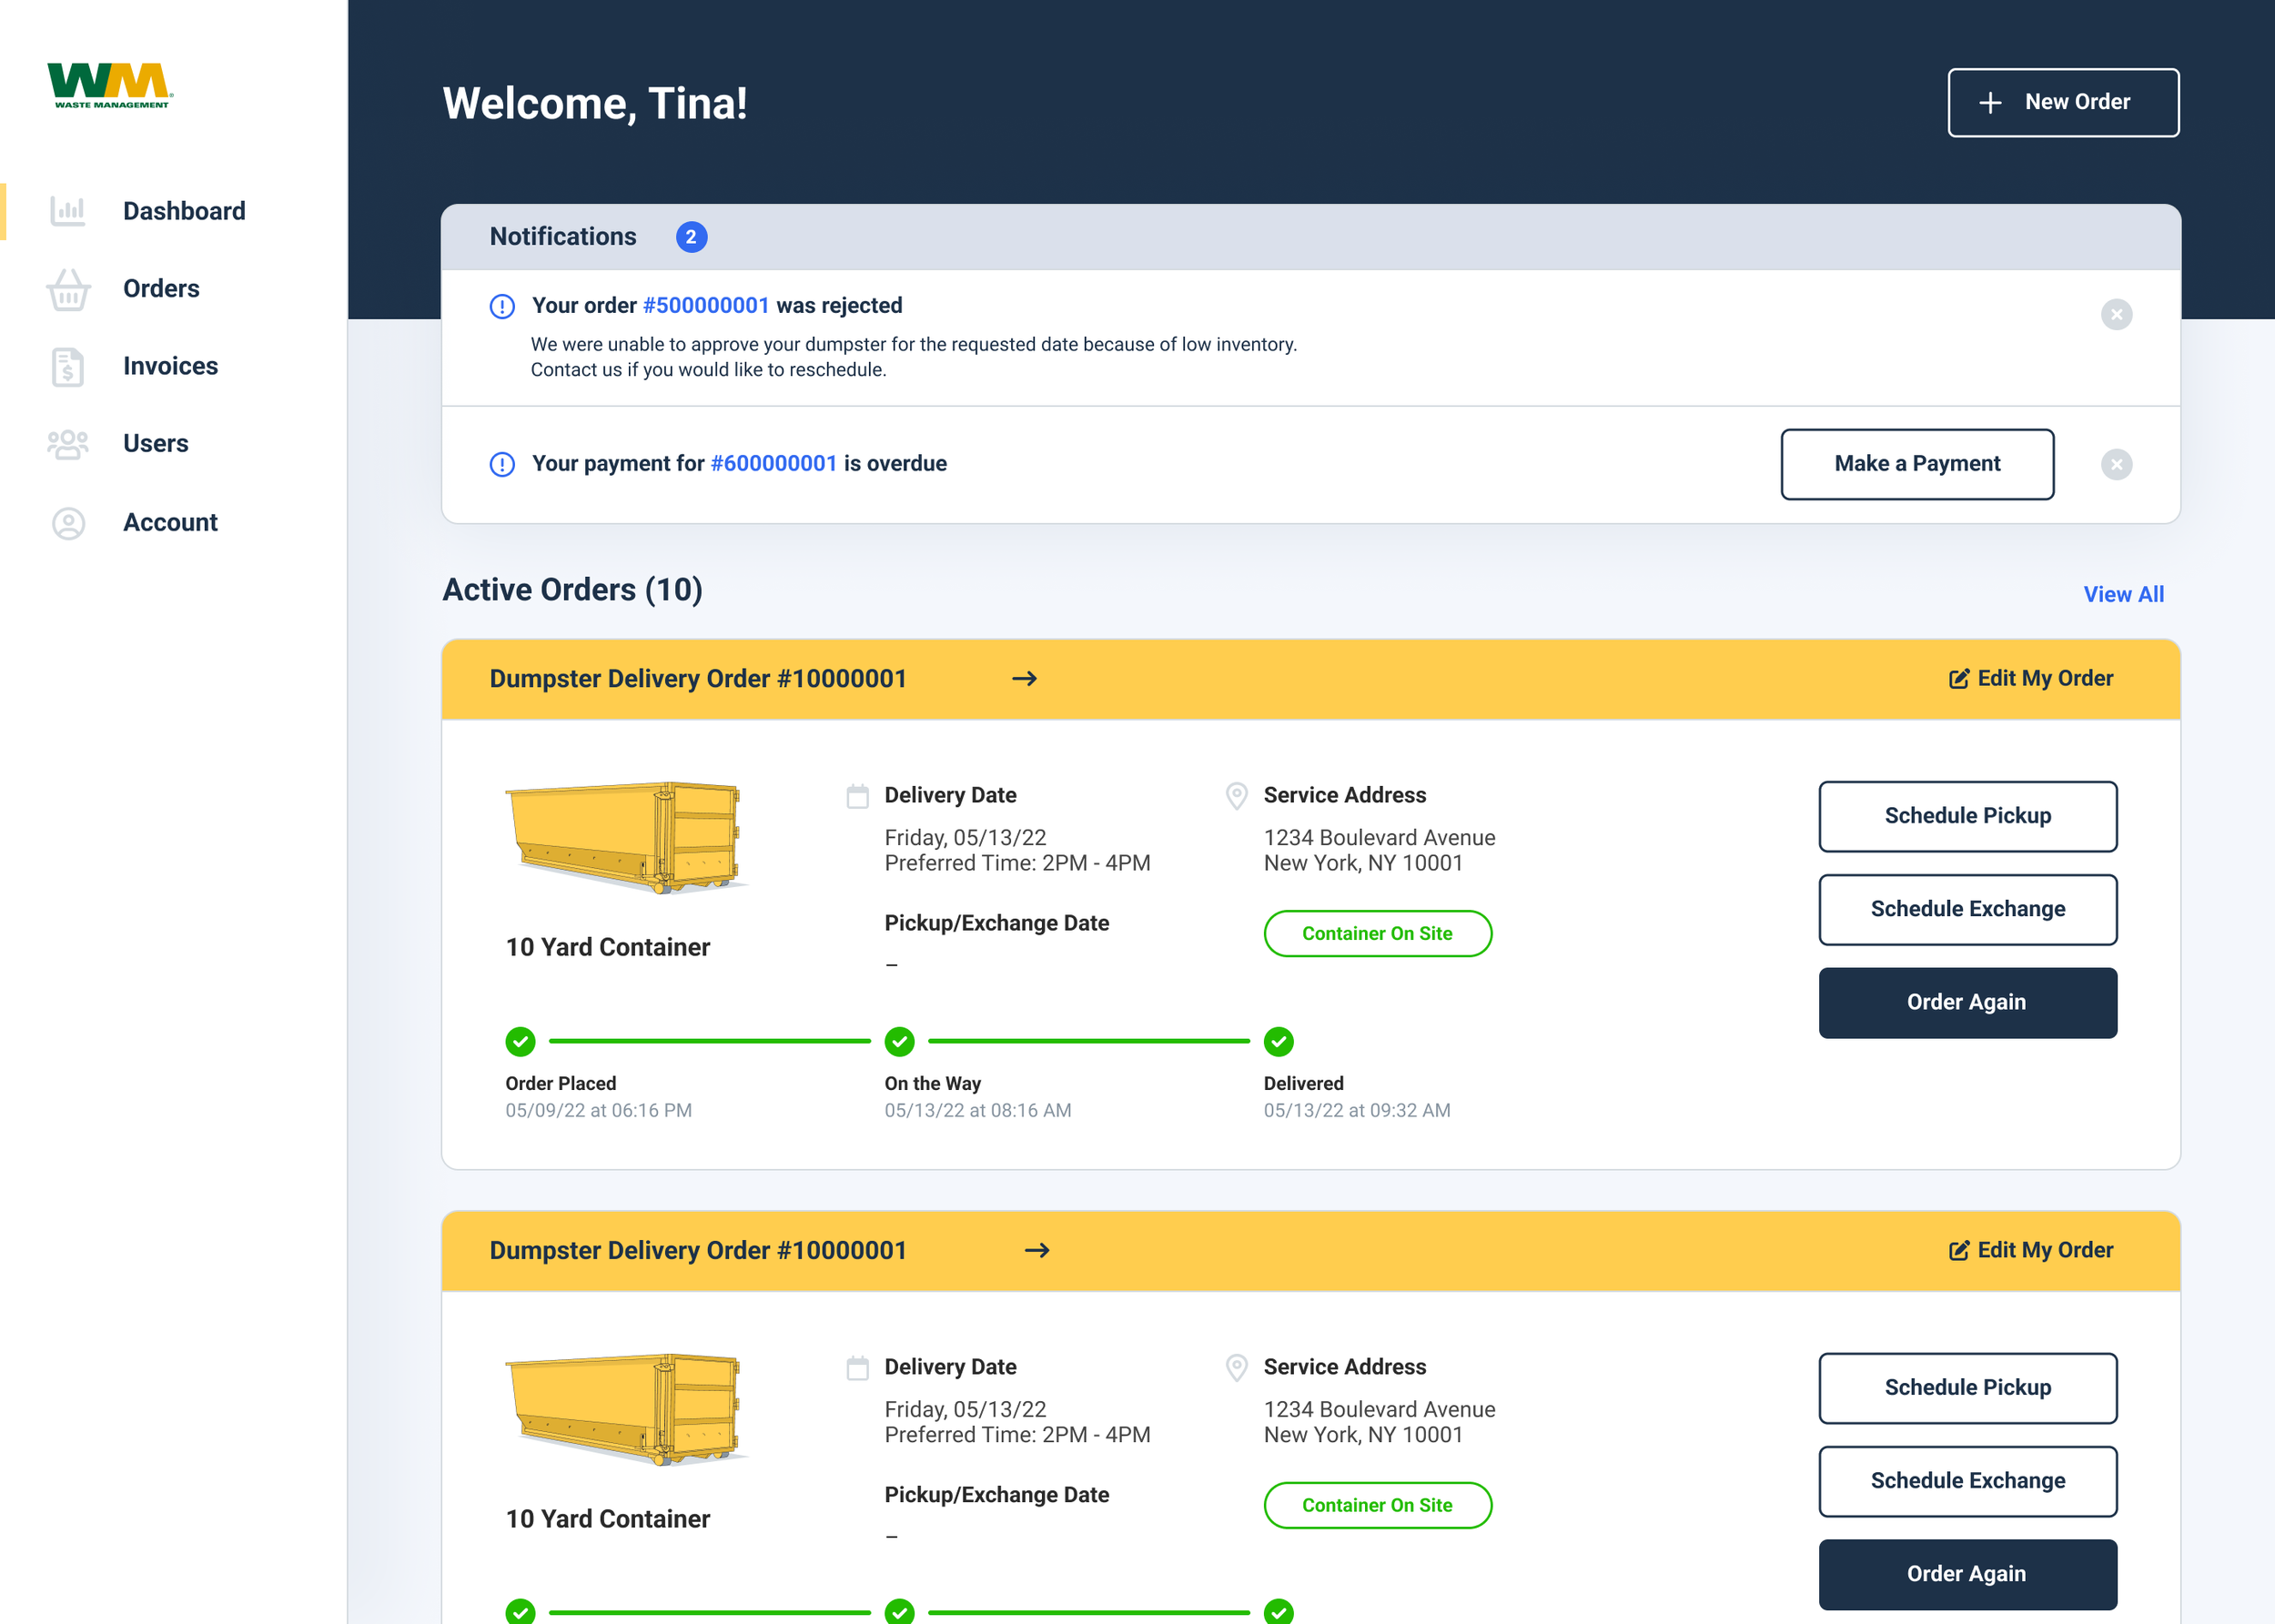Open second order via arrow icon

click(x=1037, y=1250)
